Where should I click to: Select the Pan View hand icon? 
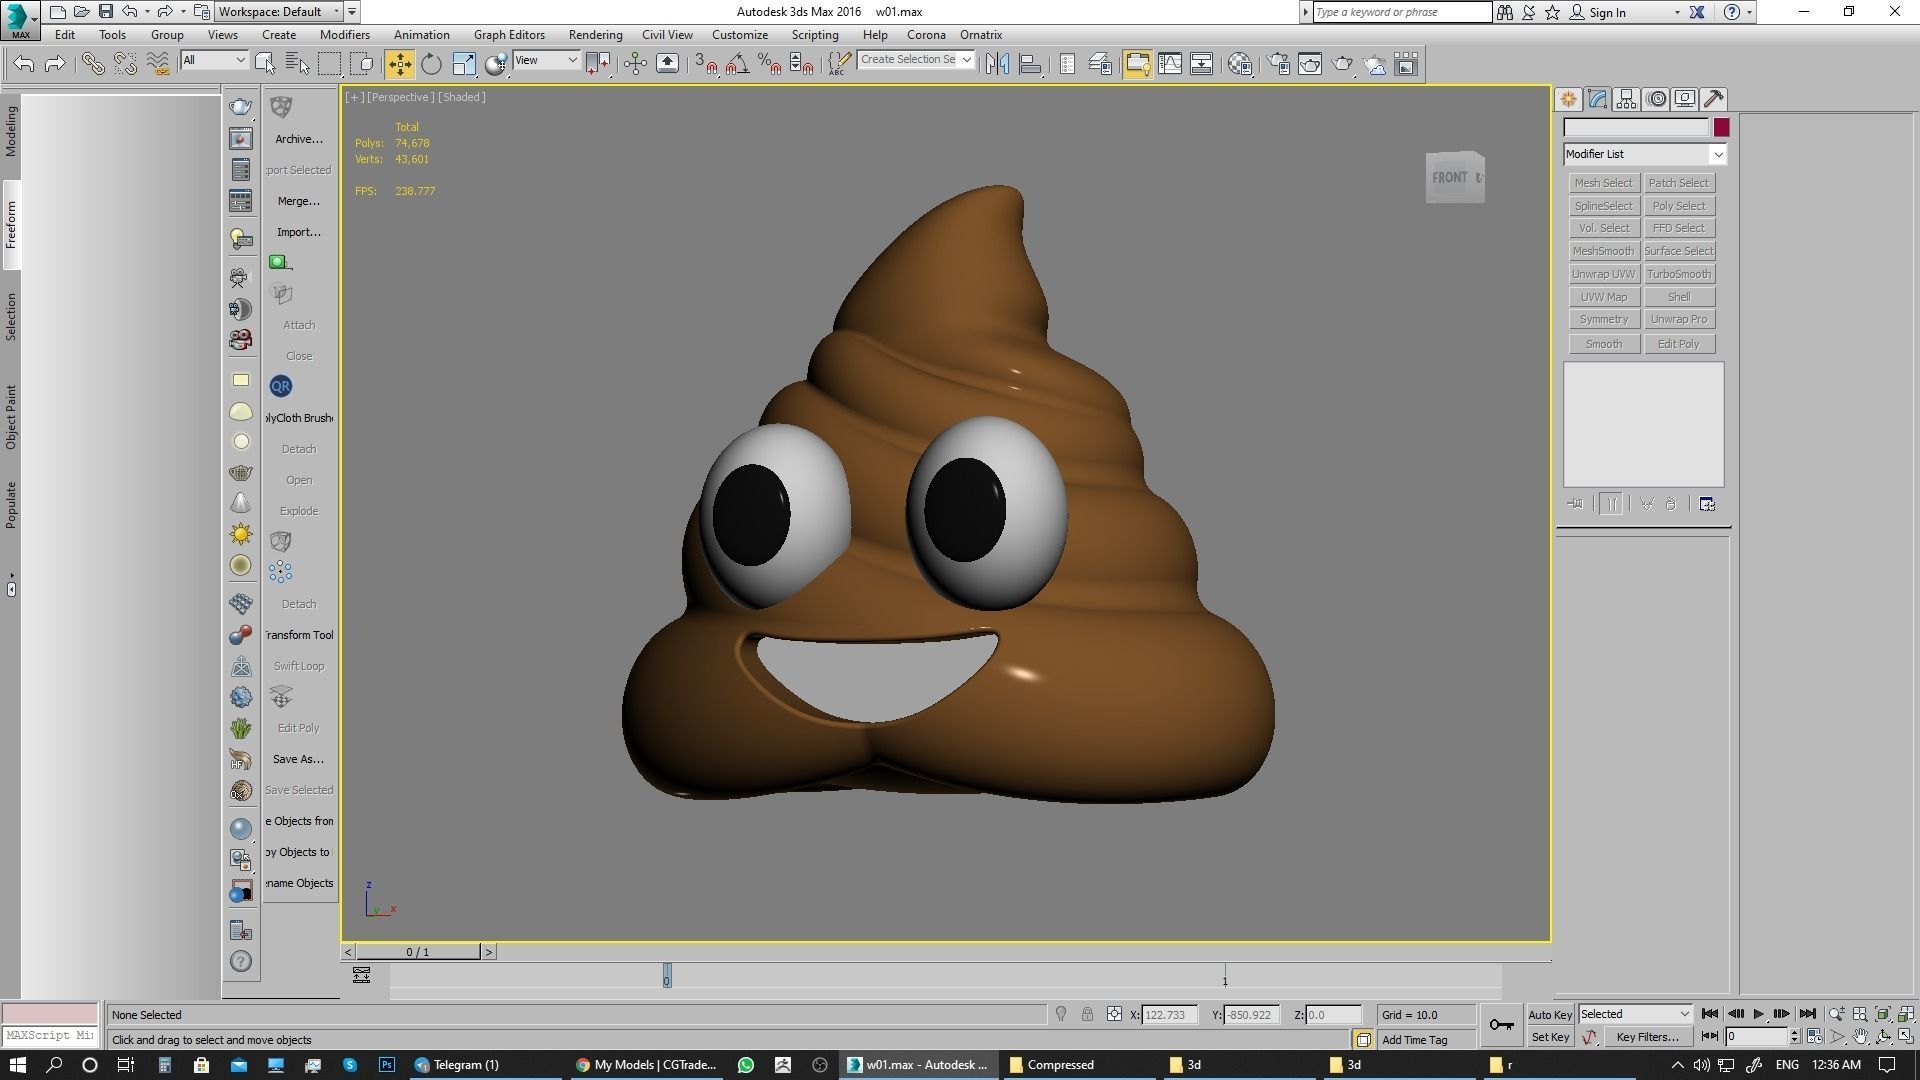coord(1860,1037)
